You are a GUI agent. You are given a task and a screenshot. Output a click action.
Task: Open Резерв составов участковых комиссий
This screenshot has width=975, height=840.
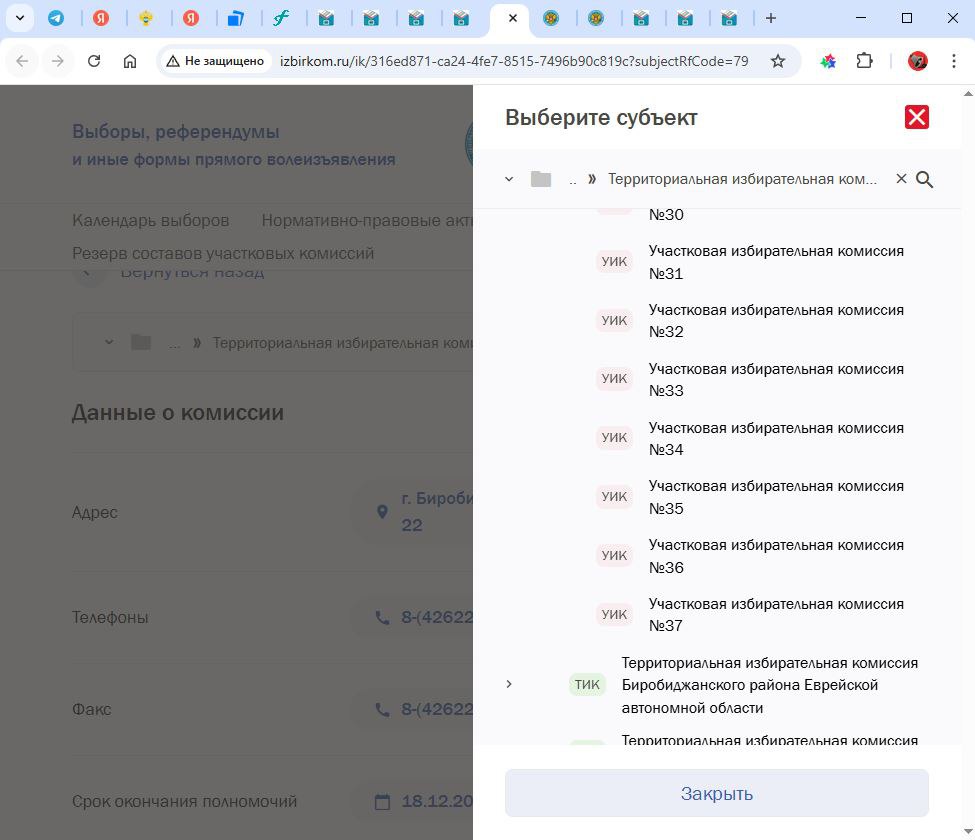tap(223, 253)
